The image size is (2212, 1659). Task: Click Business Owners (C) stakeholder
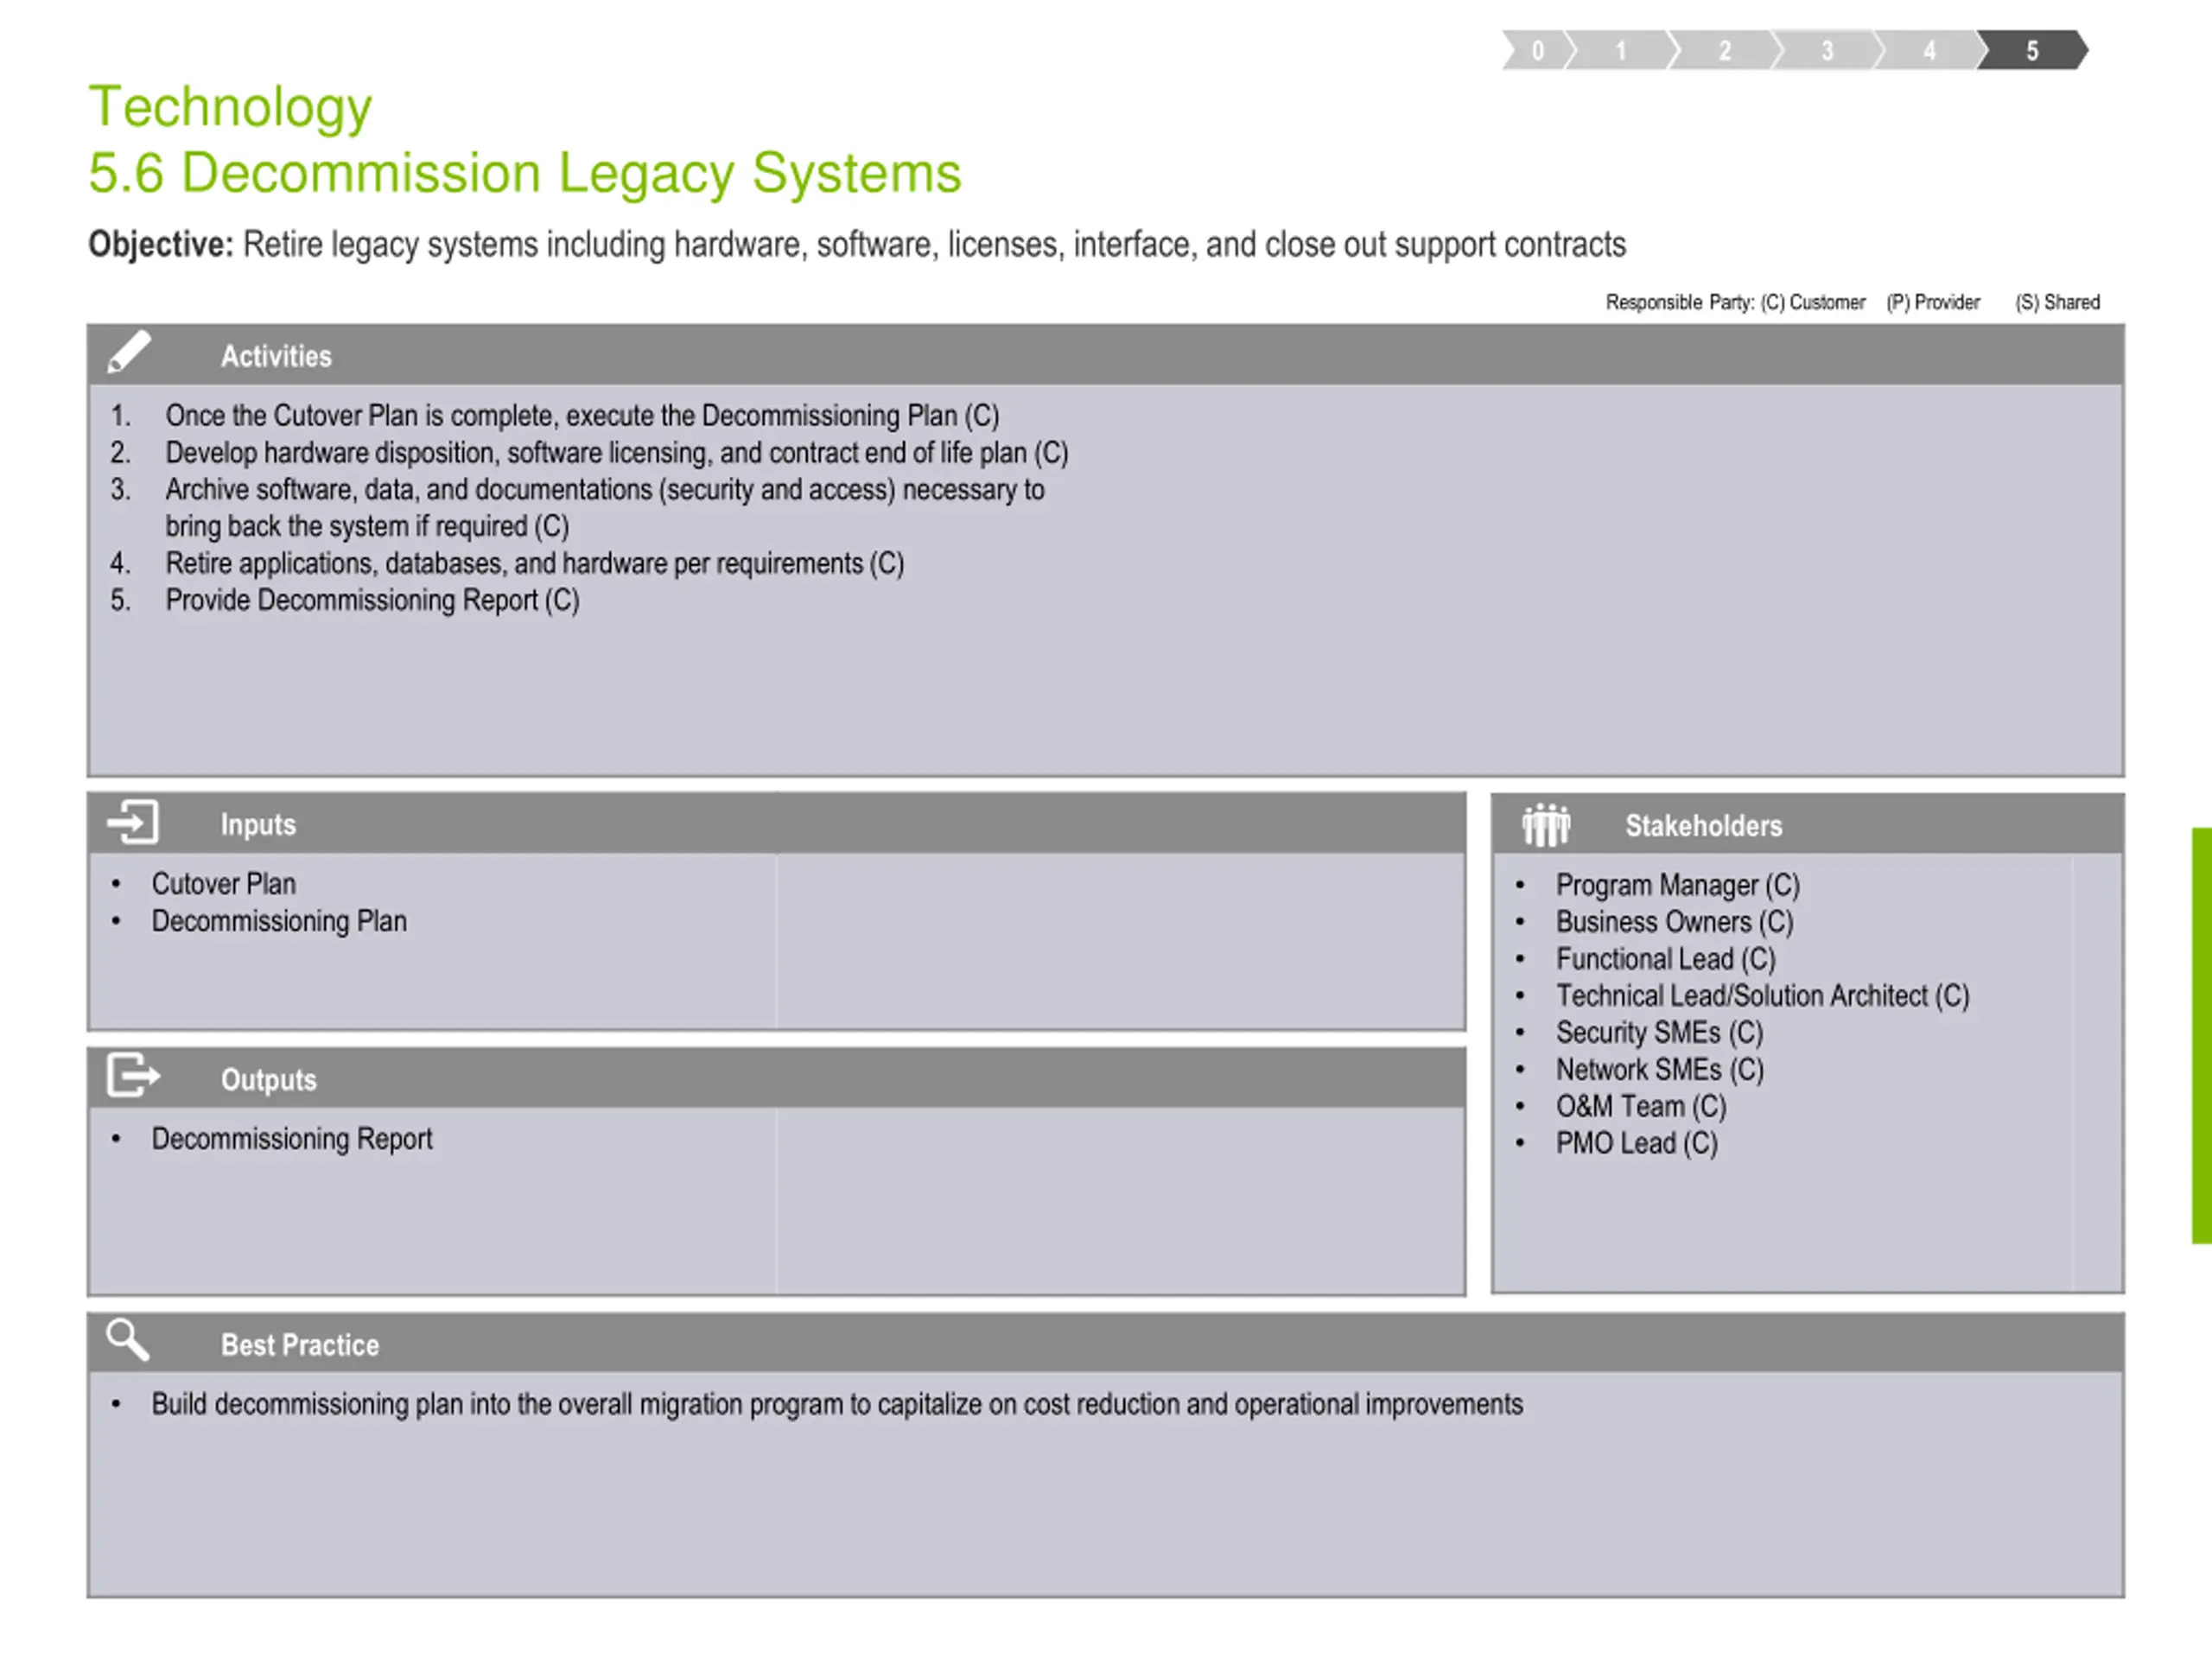(1675, 922)
